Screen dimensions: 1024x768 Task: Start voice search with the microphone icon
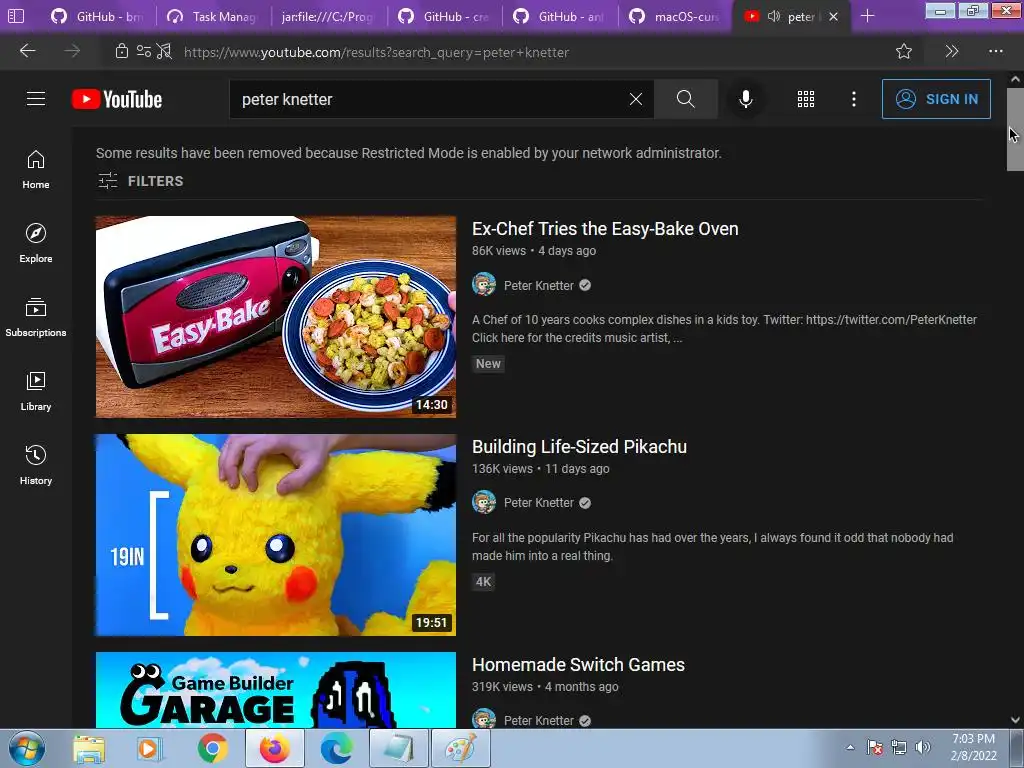pos(746,99)
